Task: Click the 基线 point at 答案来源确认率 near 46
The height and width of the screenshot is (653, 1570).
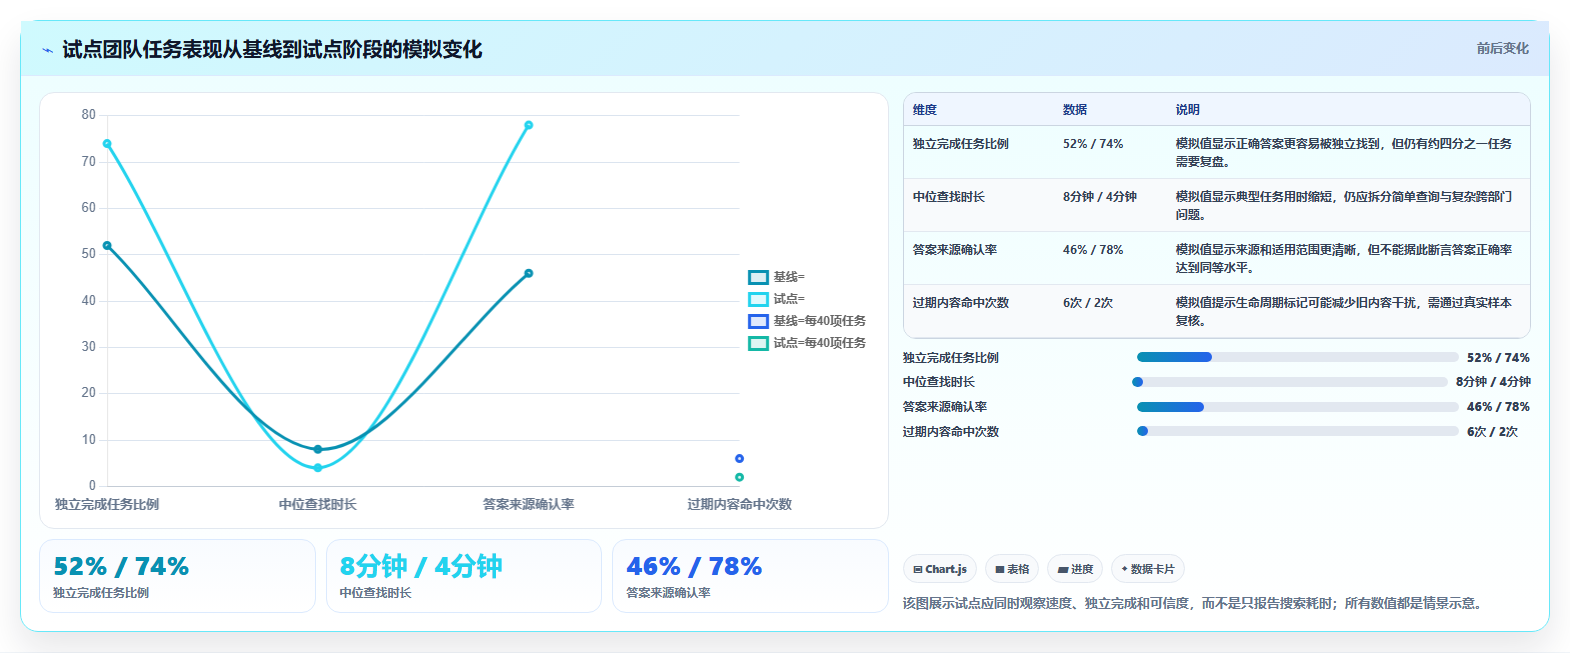Action: (x=529, y=273)
